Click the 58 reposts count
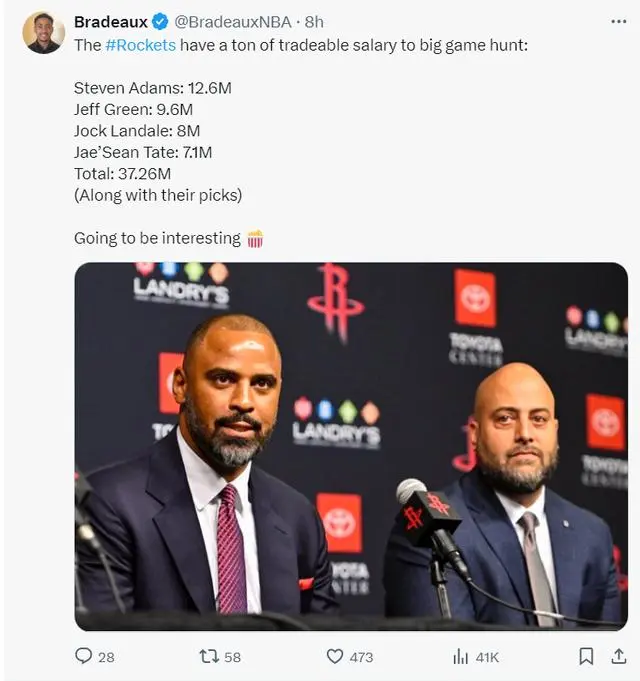This screenshot has height=681, width=640. (x=232, y=657)
